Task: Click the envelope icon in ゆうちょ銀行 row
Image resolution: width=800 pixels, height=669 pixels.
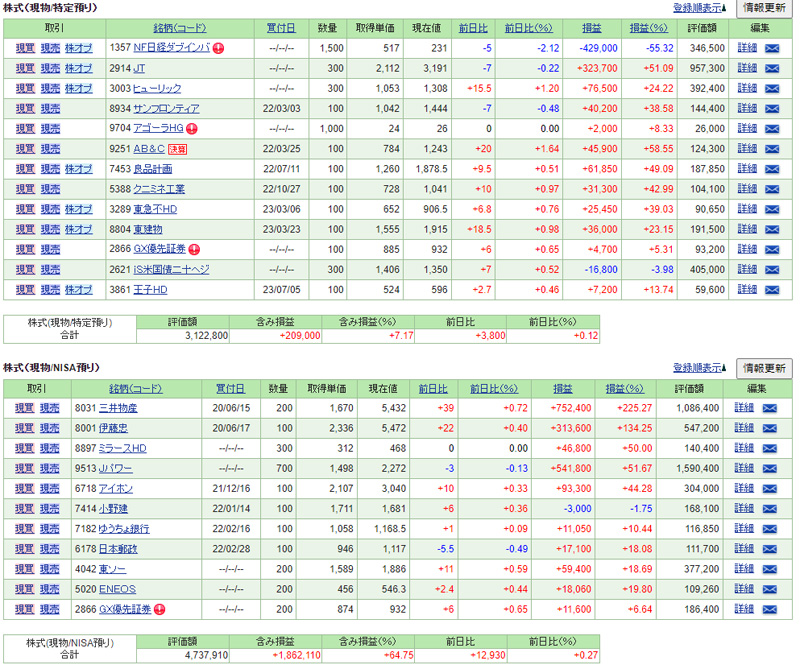Action: [x=769, y=529]
